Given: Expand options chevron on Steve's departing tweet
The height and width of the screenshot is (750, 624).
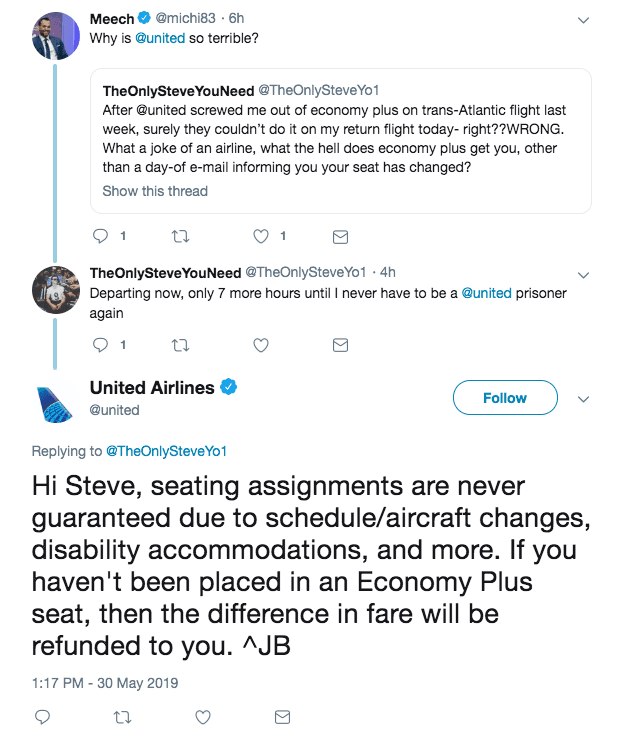Looking at the screenshot, I should click(x=584, y=273).
